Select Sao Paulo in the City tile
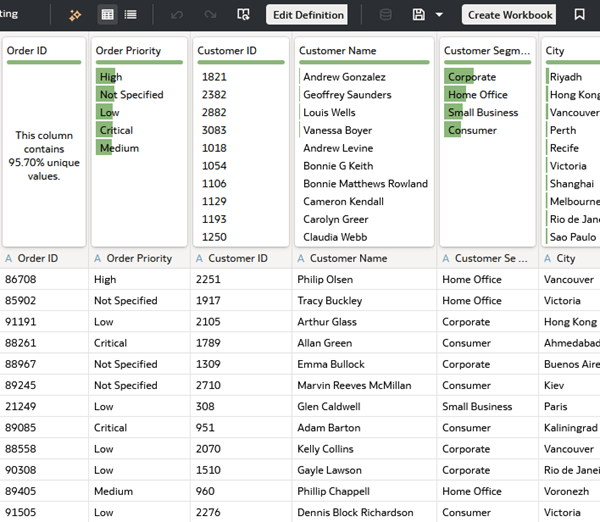This screenshot has height=522, width=600. coord(572,237)
